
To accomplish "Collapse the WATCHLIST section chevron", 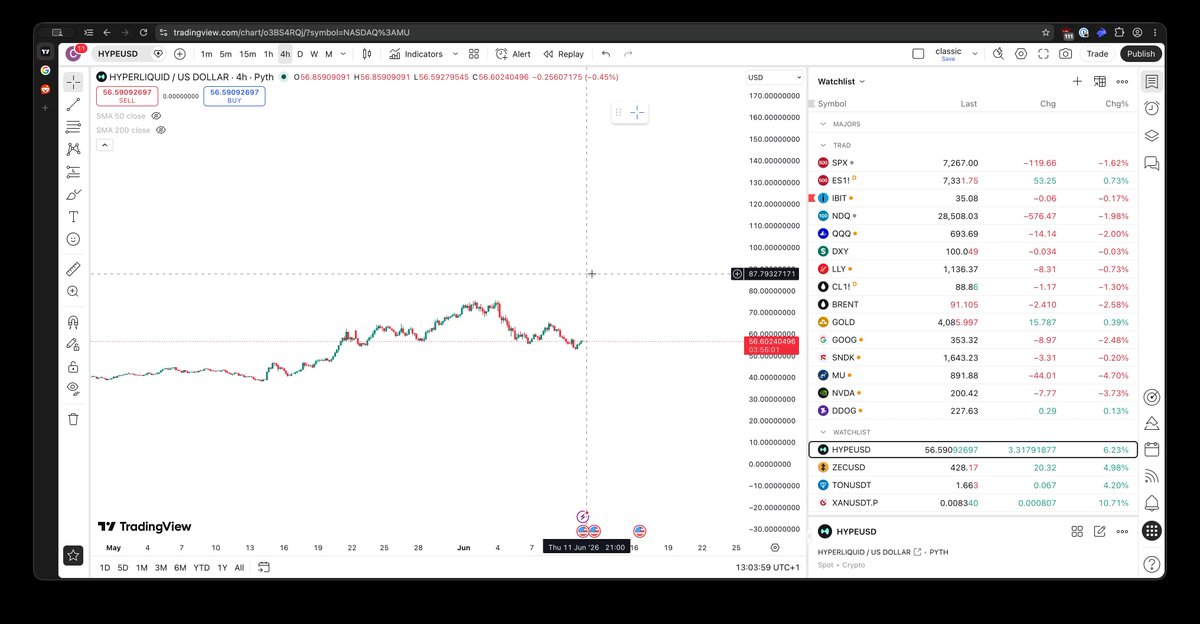I will point(824,432).
